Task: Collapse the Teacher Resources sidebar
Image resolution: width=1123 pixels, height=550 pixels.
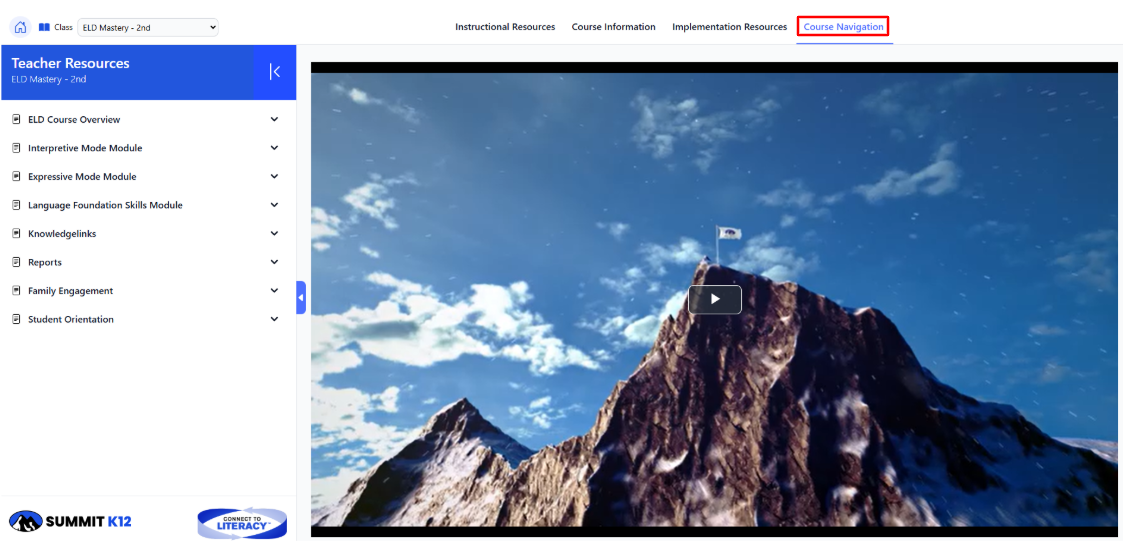Action: [x=275, y=72]
